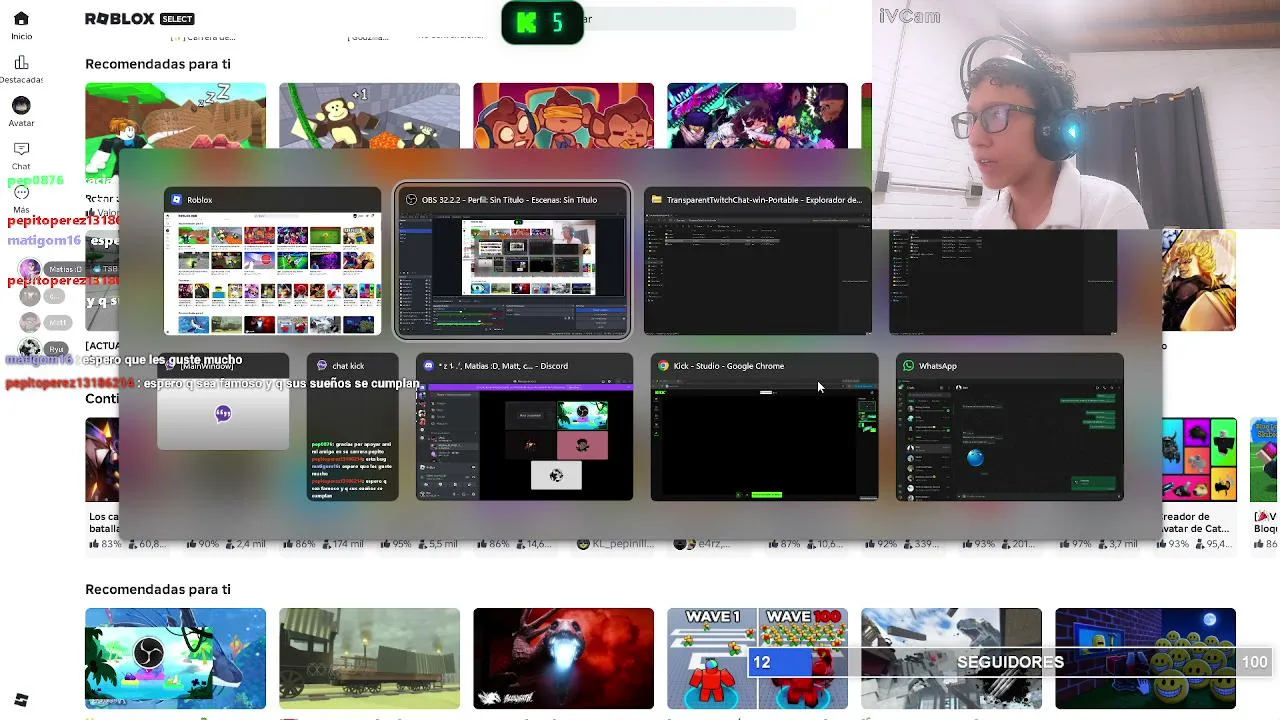The height and width of the screenshot is (720, 1280).
Task: Open the Más three-dots icon in Roblox sidebar
Action: click(x=21, y=193)
